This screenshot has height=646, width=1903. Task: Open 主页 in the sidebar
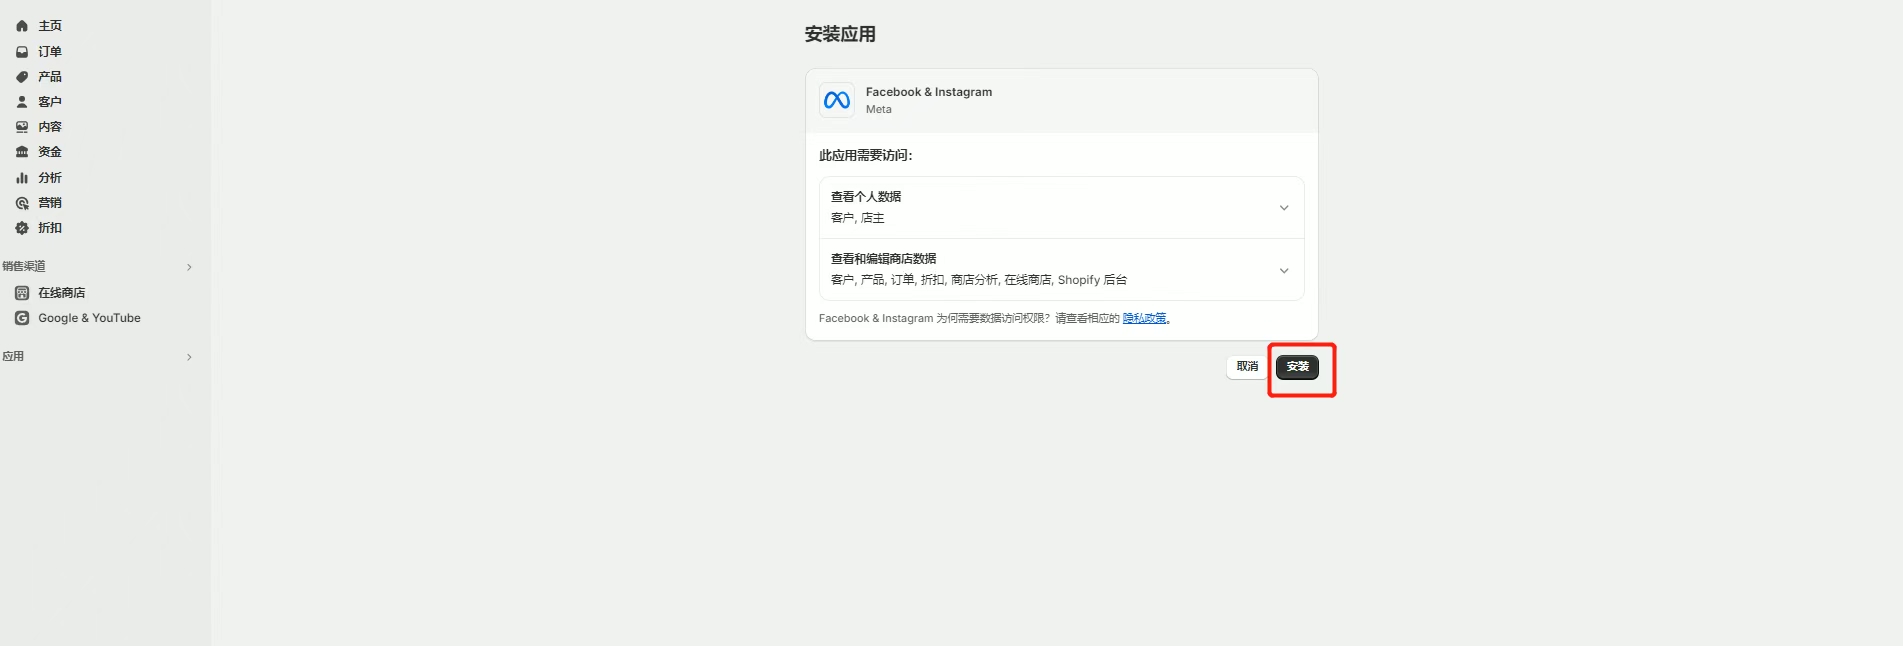coord(50,26)
